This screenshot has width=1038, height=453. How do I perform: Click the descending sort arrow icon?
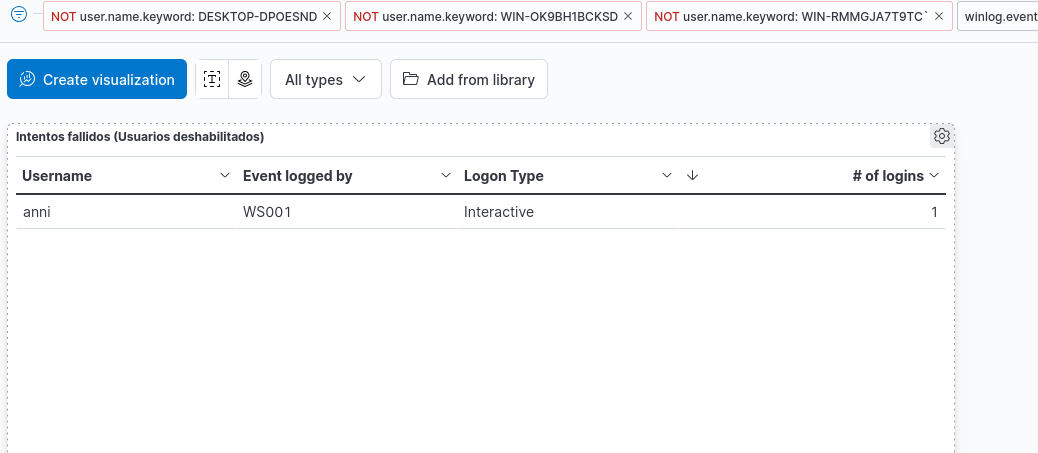tap(692, 175)
